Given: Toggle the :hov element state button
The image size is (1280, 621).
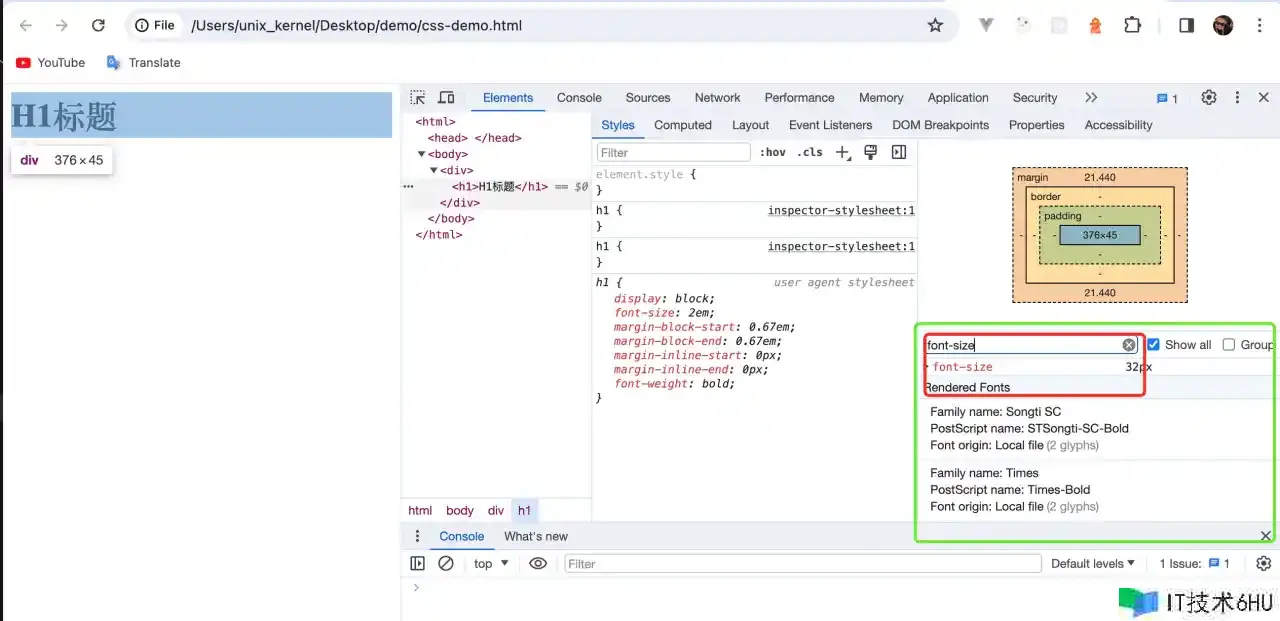Looking at the screenshot, I should tap(773, 153).
